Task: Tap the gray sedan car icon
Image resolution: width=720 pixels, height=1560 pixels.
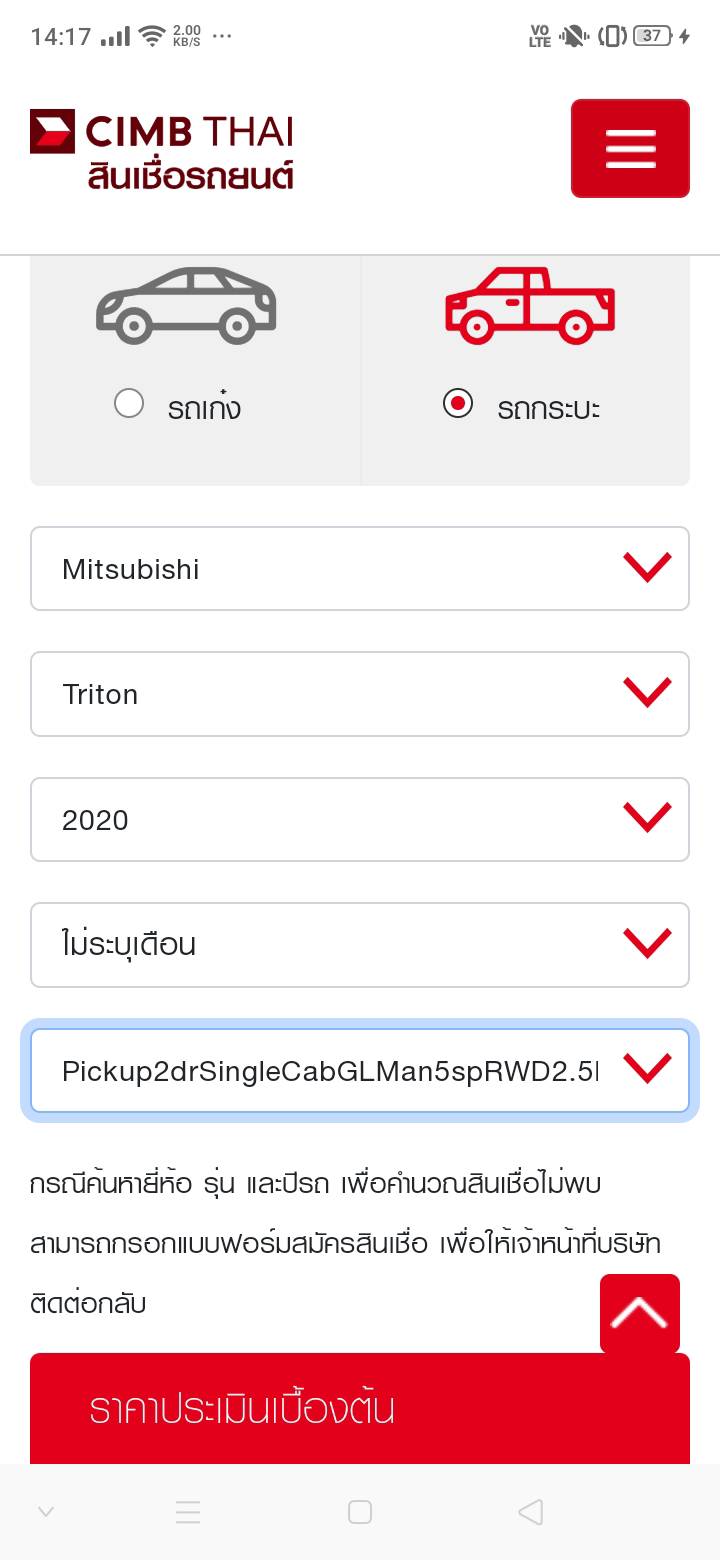Action: coord(186,304)
